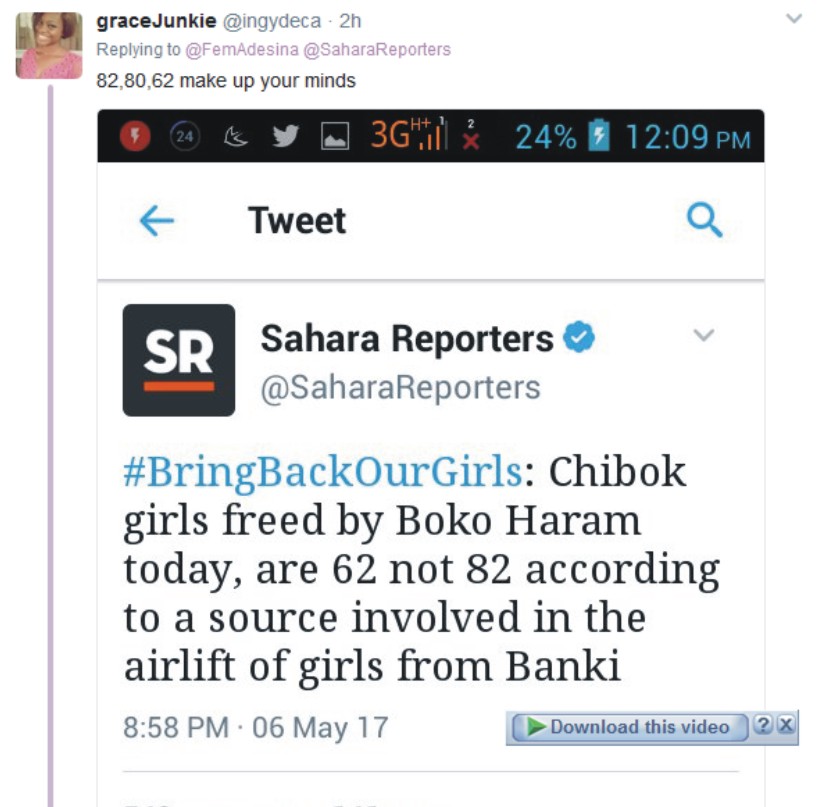Open the SR Sahara Reporters logo
This screenshot has width=827, height=807.
[179, 360]
